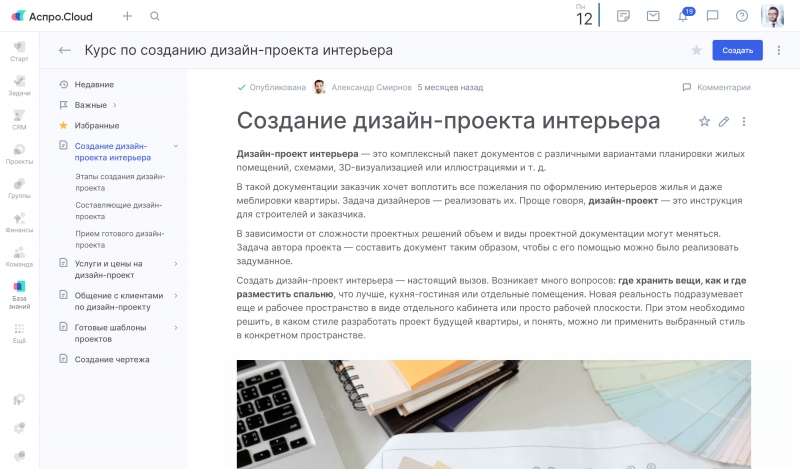Open search with the magnifier icon
800x469 pixels.
pos(155,16)
